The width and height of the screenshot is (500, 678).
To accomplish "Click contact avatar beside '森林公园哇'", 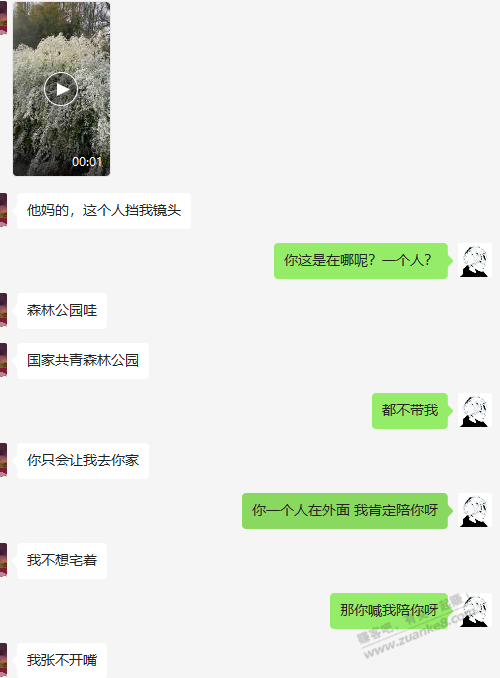I will [x=3, y=310].
